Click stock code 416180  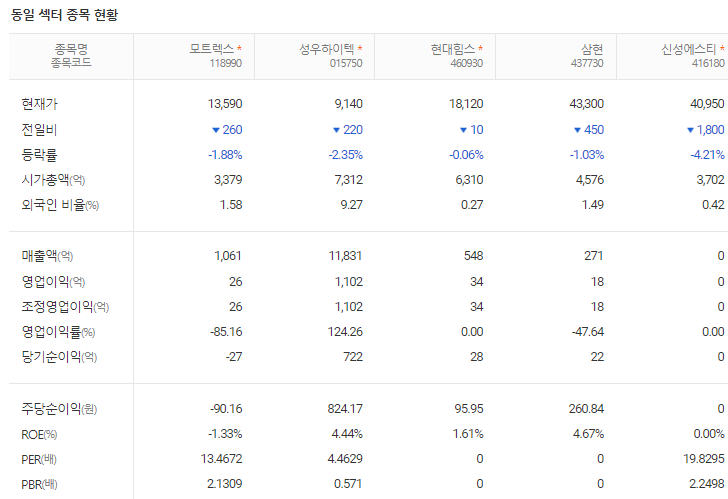click(708, 63)
